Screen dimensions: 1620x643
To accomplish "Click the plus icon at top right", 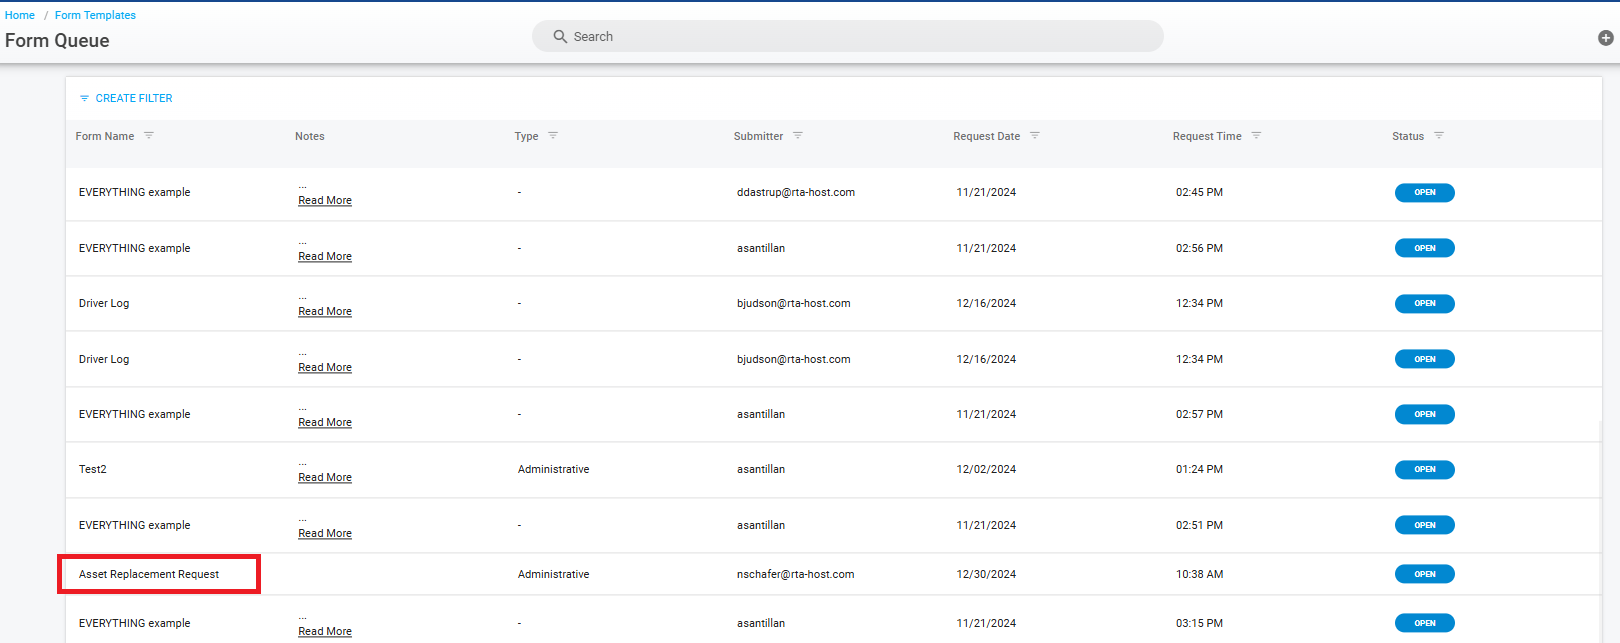I will point(1605,38).
